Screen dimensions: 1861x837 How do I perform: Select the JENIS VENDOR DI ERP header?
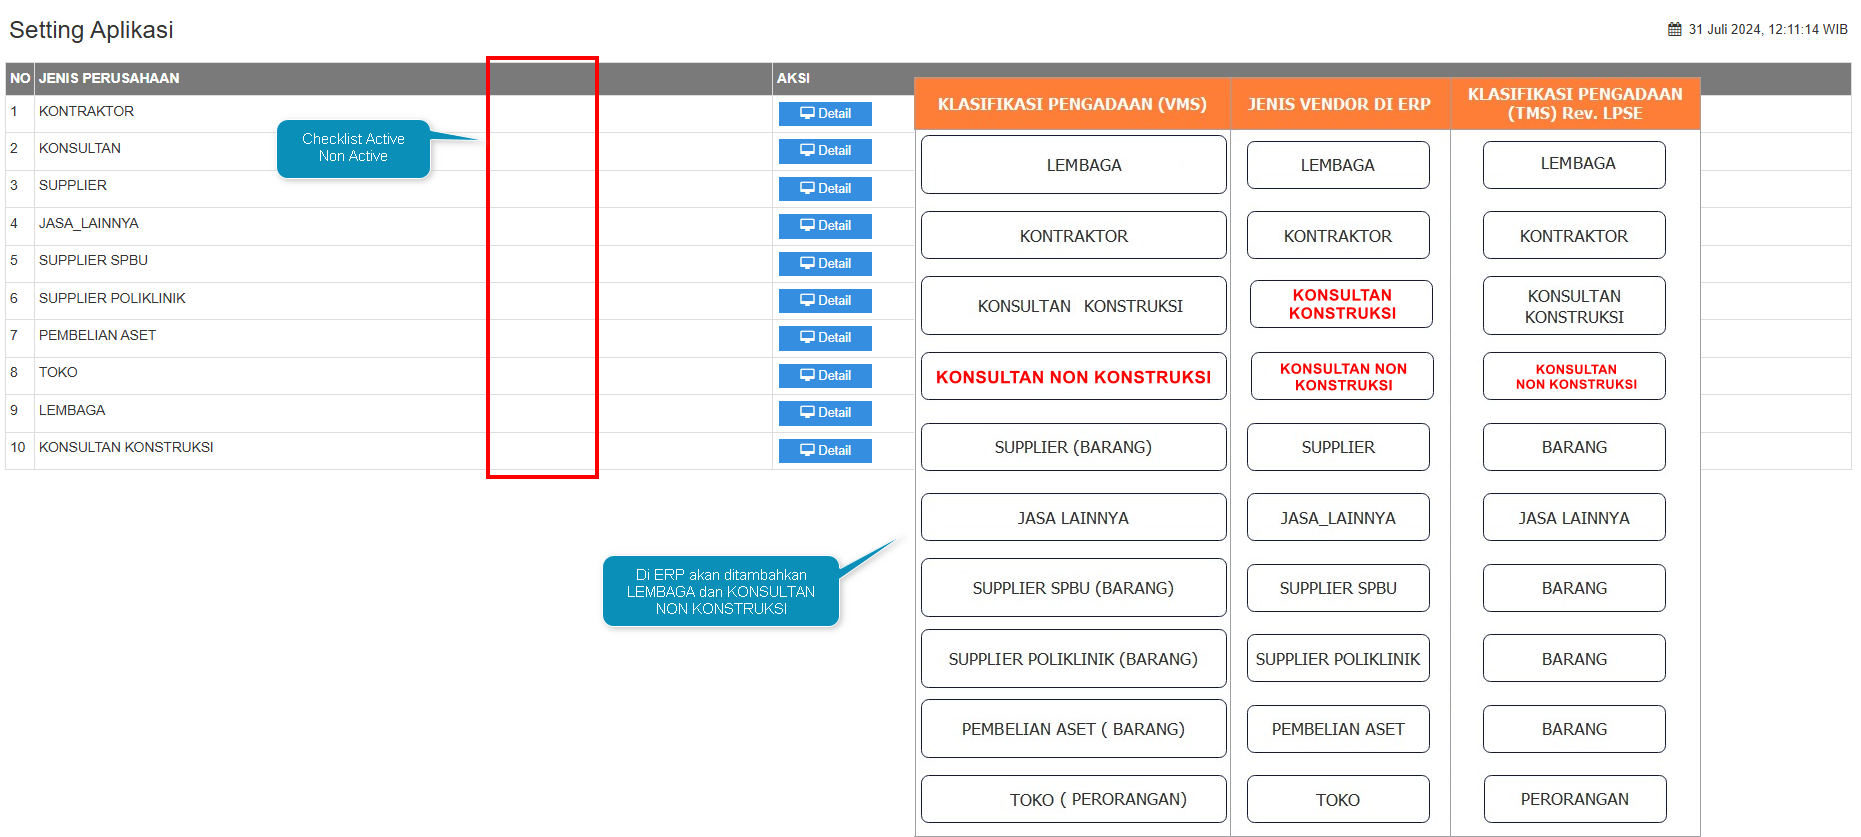1339,104
